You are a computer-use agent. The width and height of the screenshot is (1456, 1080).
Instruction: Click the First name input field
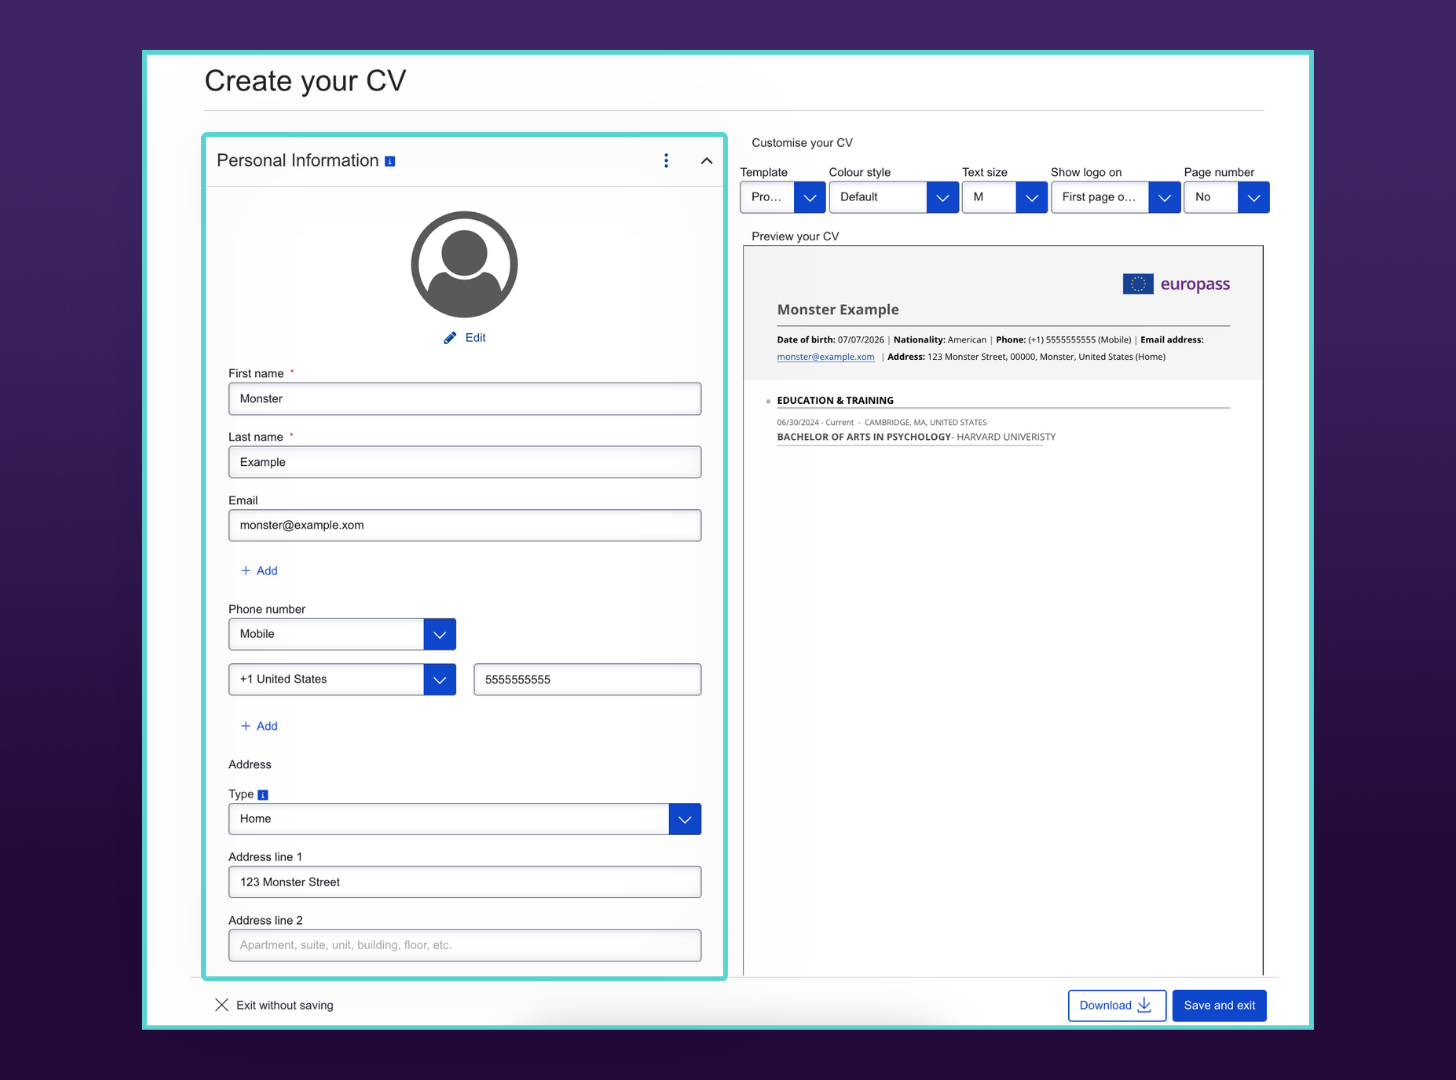pyautogui.click(x=465, y=399)
